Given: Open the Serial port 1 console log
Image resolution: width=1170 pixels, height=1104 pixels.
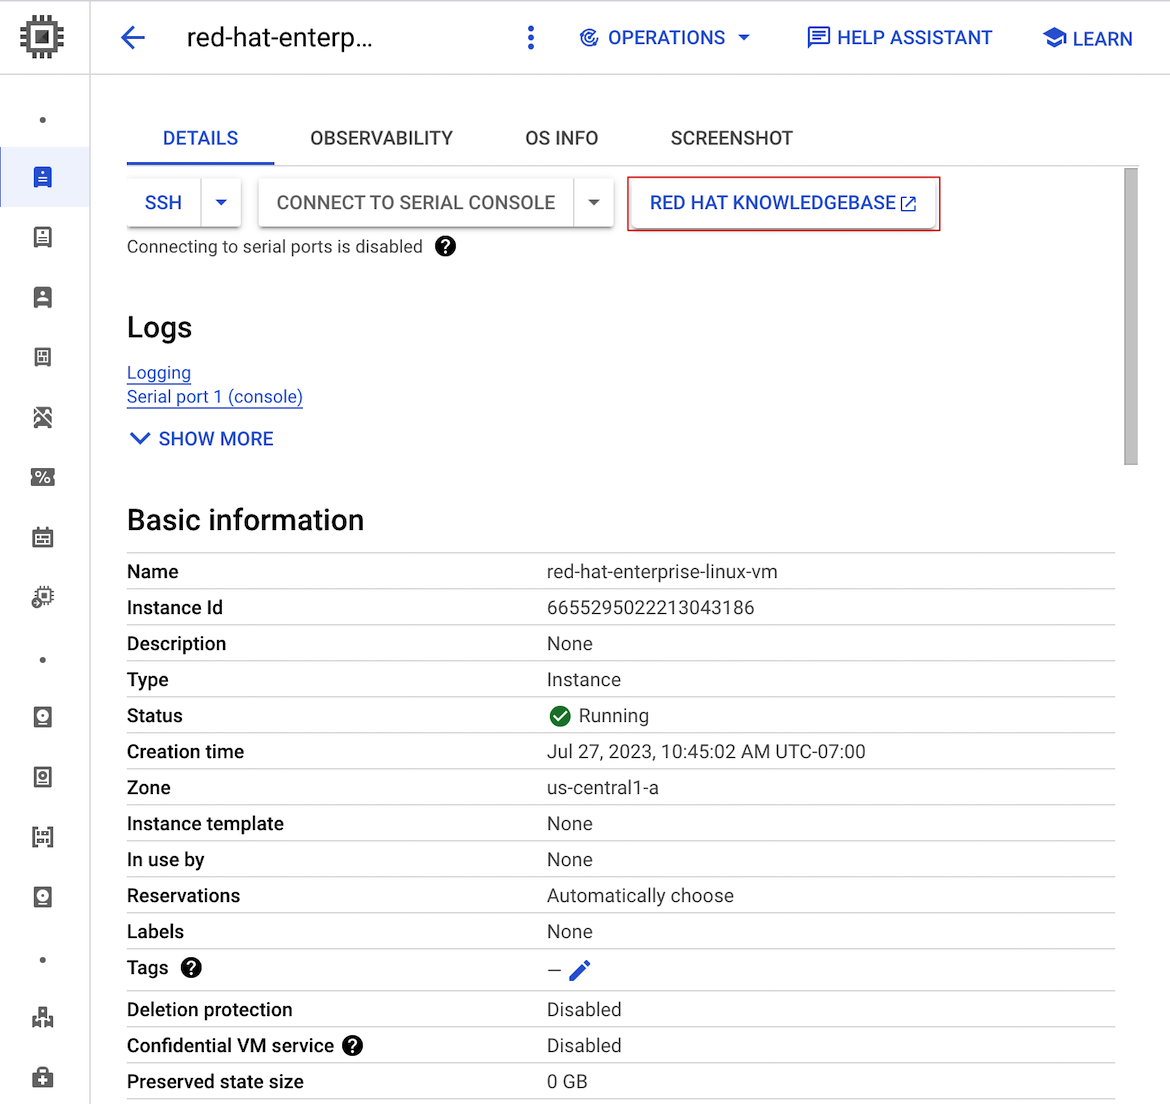Looking at the screenshot, I should click(x=214, y=397).
